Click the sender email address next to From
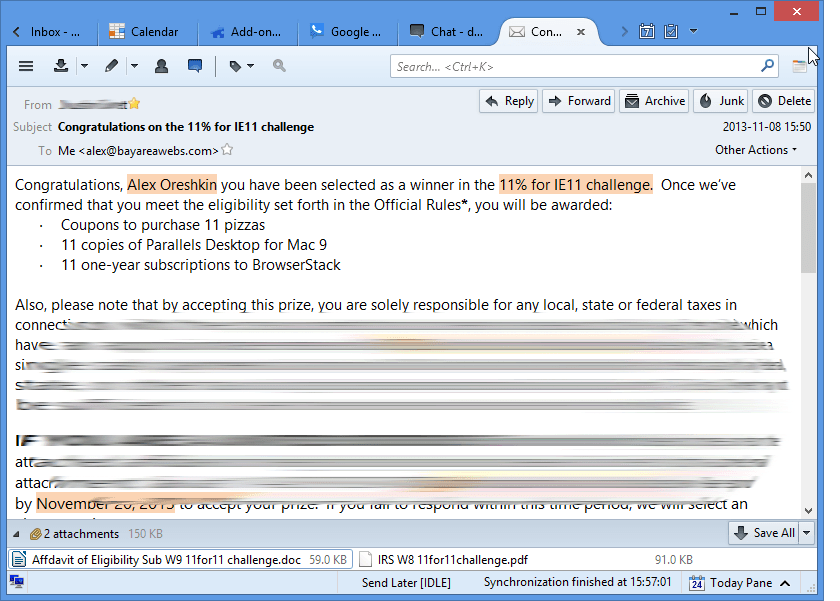 click(x=93, y=104)
